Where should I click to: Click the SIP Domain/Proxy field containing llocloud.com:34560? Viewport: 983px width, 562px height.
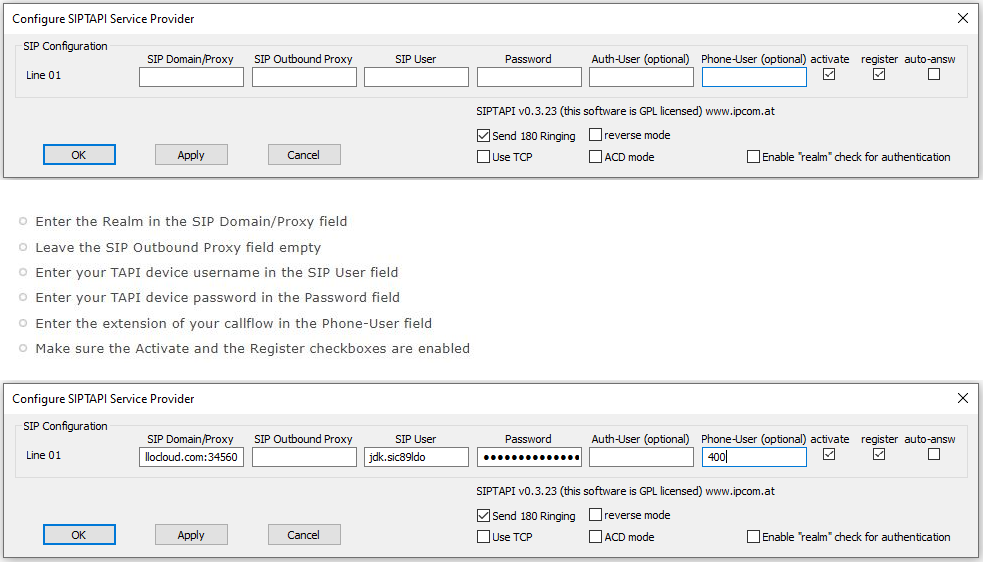[191, 457]
